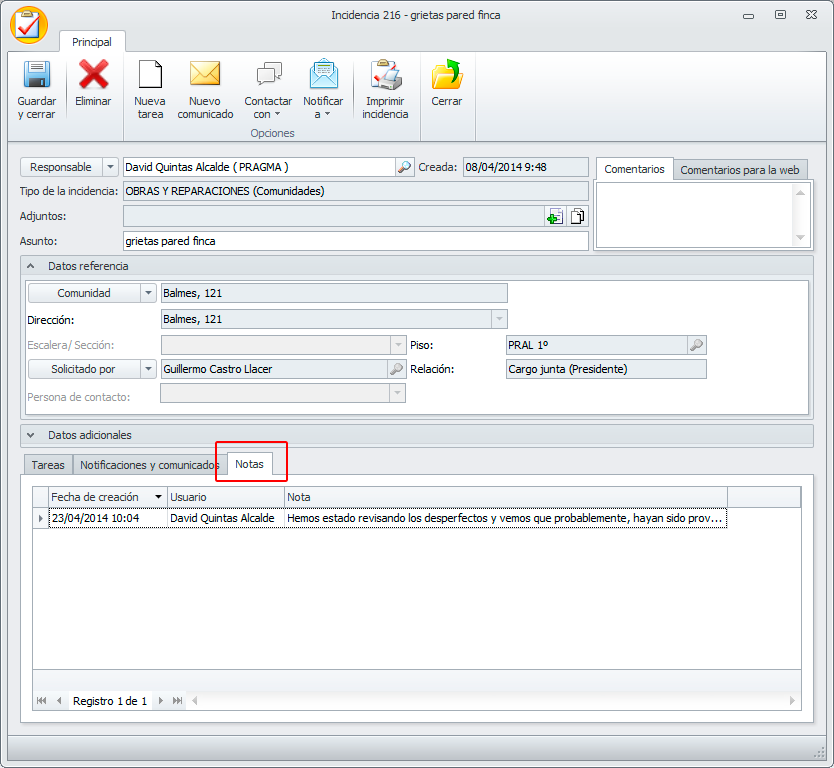Click the Guardar y cerrar save icon
The height and width of the screenshot is (768, 834).
pyautogui.click(x=37, y=74)
